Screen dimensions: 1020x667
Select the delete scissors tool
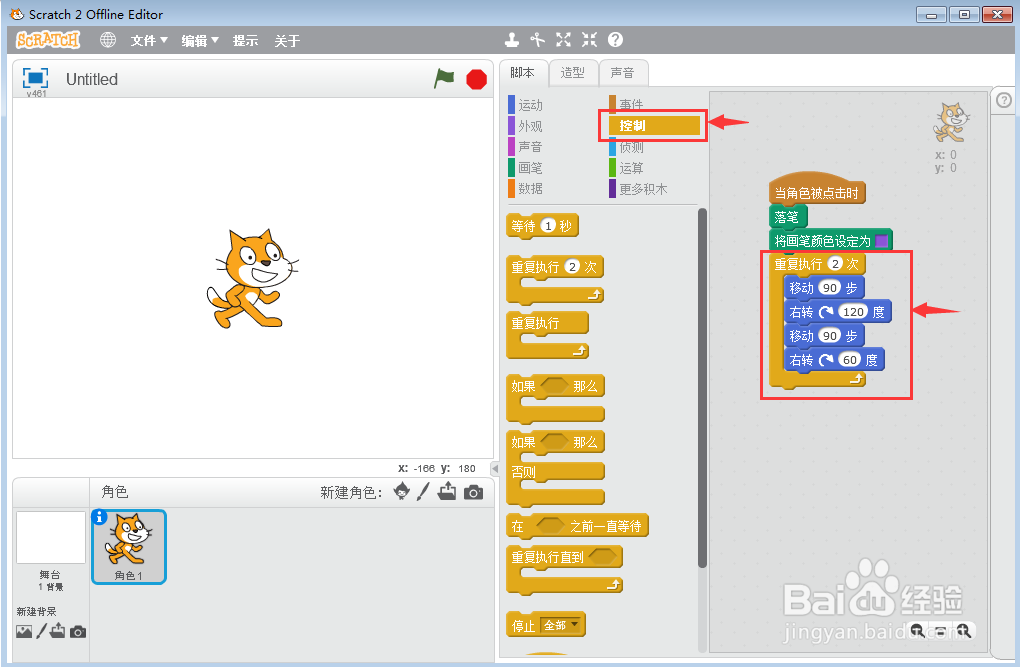(537, 40)
